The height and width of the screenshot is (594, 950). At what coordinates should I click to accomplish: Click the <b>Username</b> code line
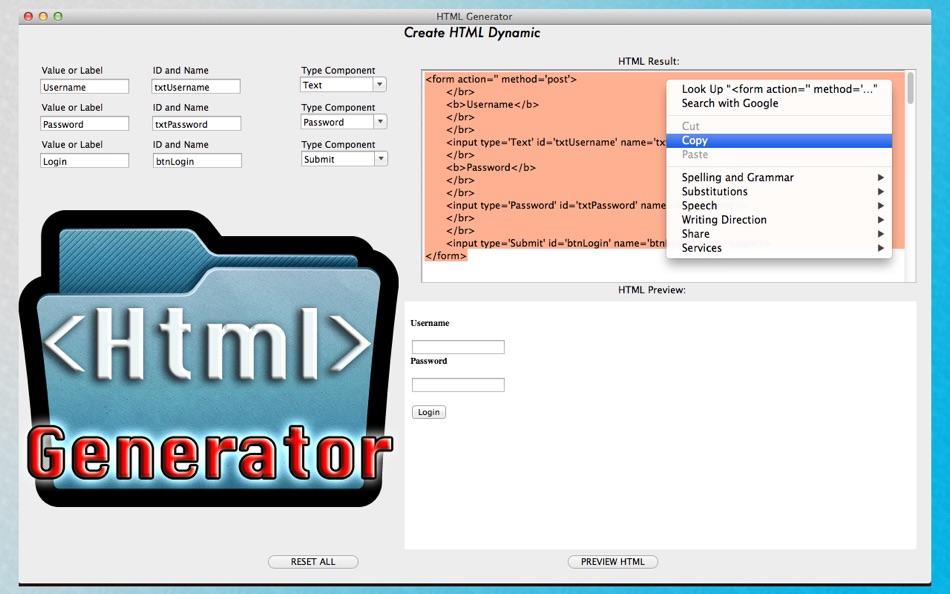tap(493, 104)
